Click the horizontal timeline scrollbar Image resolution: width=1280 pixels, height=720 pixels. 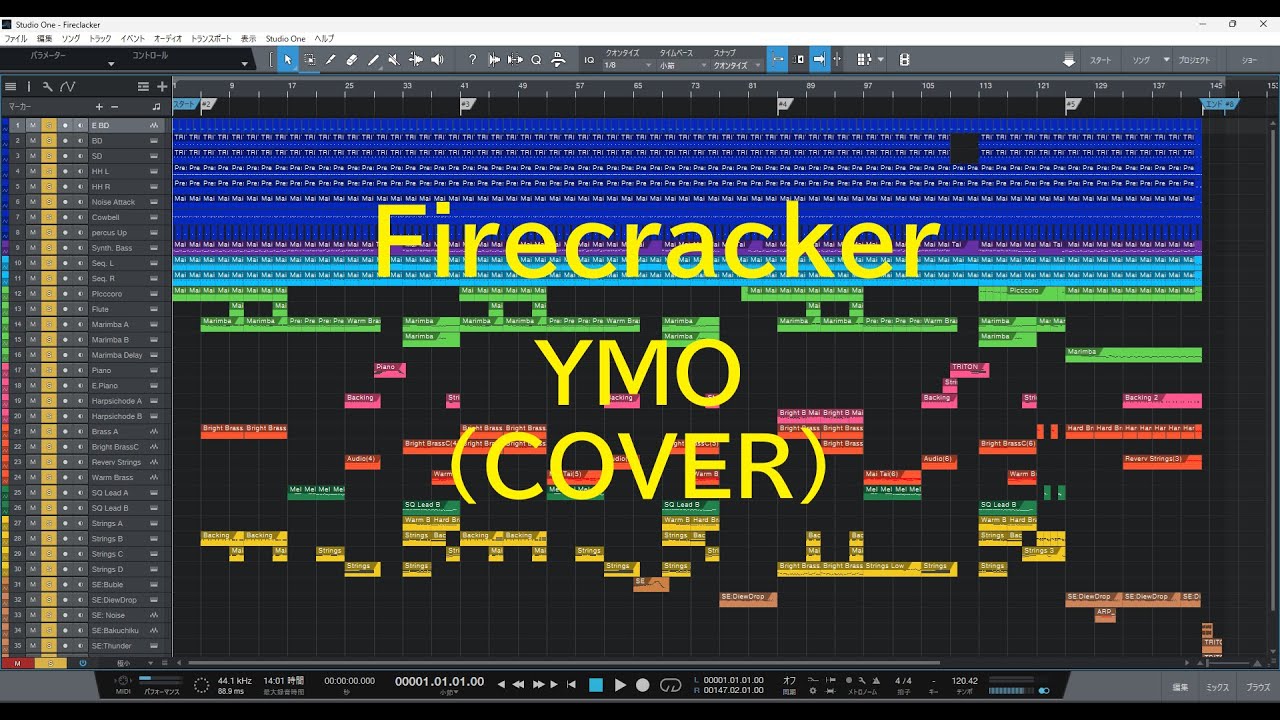click(x=565, y=663)
